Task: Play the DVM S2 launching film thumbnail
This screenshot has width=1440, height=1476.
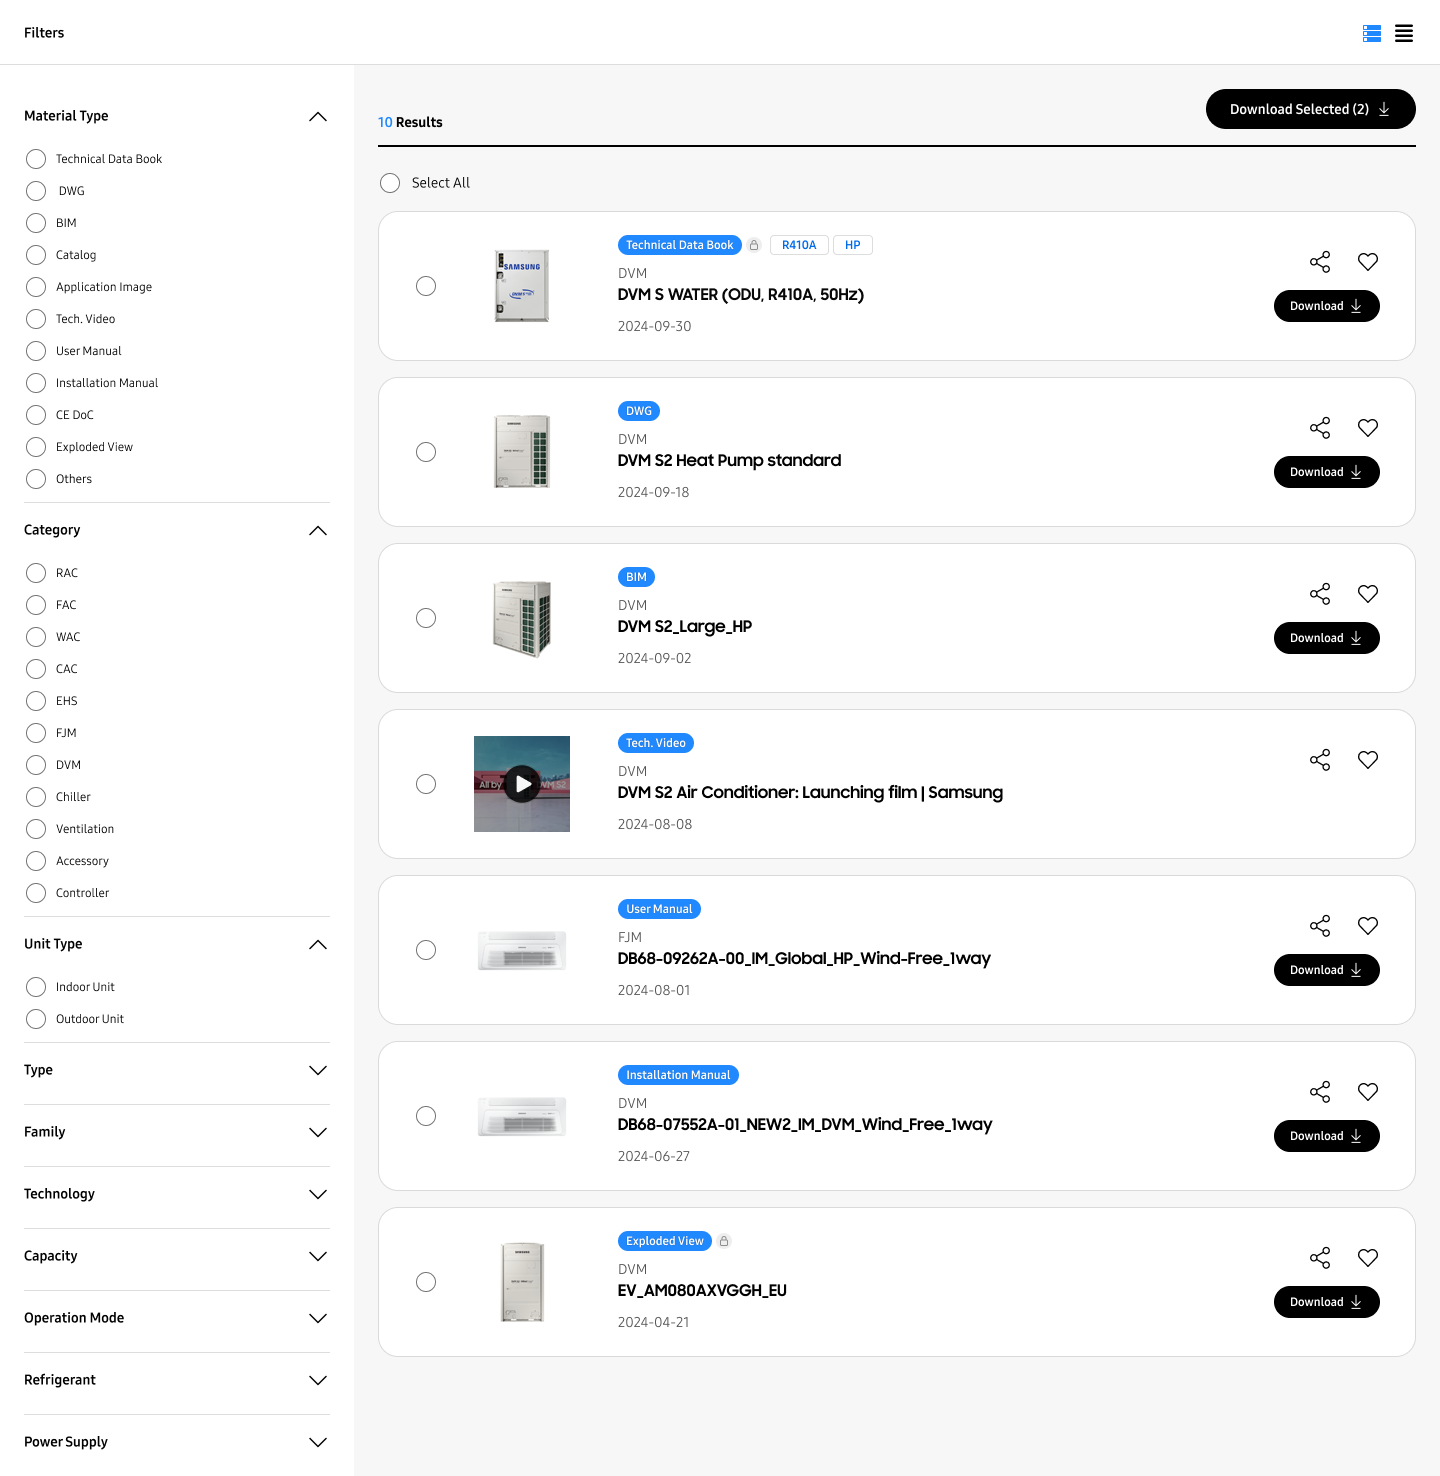Action: [522, 784]
